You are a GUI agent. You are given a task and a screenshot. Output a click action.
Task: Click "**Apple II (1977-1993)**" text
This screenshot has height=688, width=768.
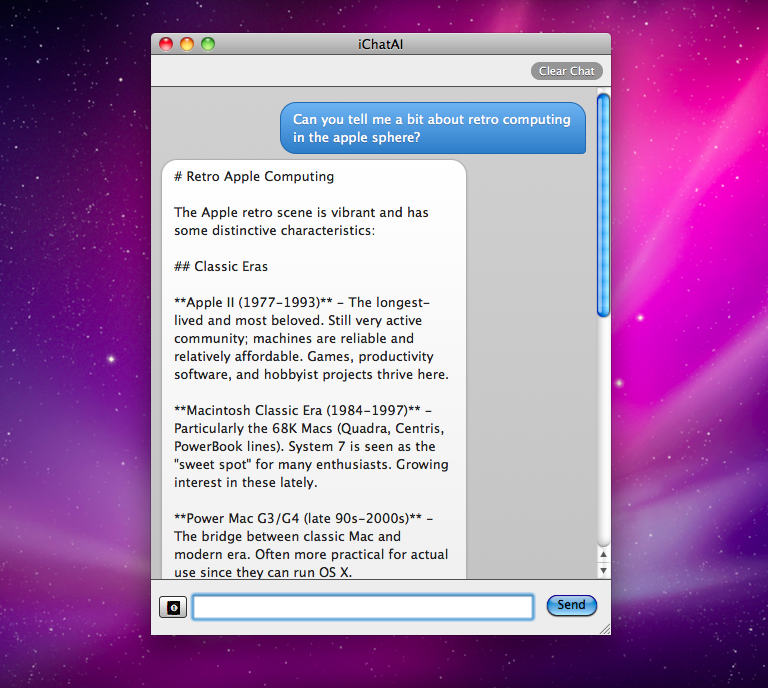[x=253, y=302]
